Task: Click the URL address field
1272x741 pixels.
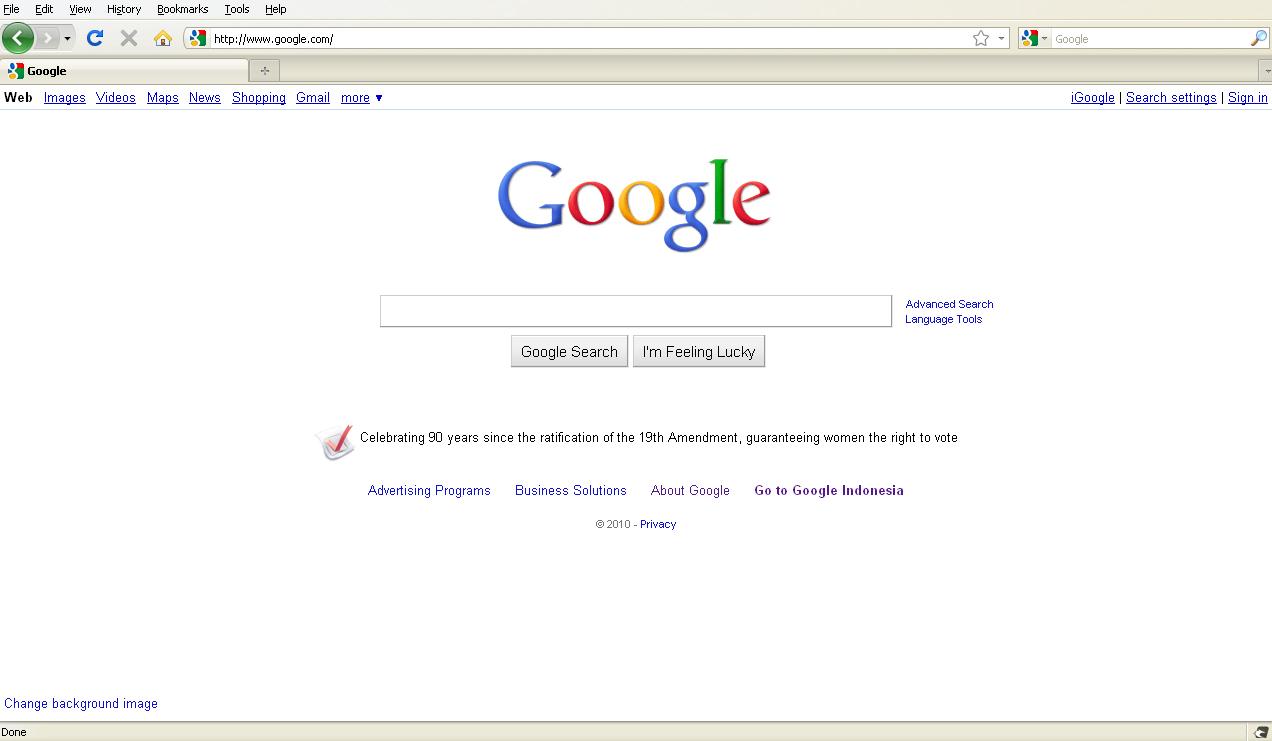Action: point(588,39)
